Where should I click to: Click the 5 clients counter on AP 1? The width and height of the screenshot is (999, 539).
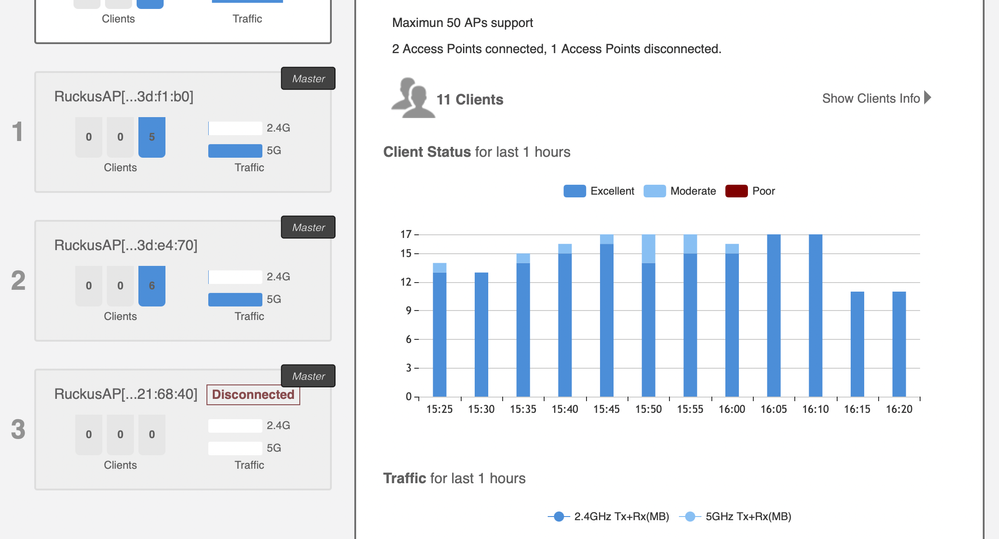pos(152,137)
